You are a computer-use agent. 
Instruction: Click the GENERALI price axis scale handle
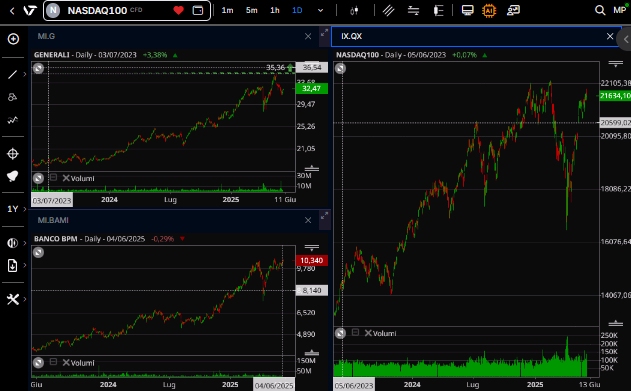[x=311, y=169]
